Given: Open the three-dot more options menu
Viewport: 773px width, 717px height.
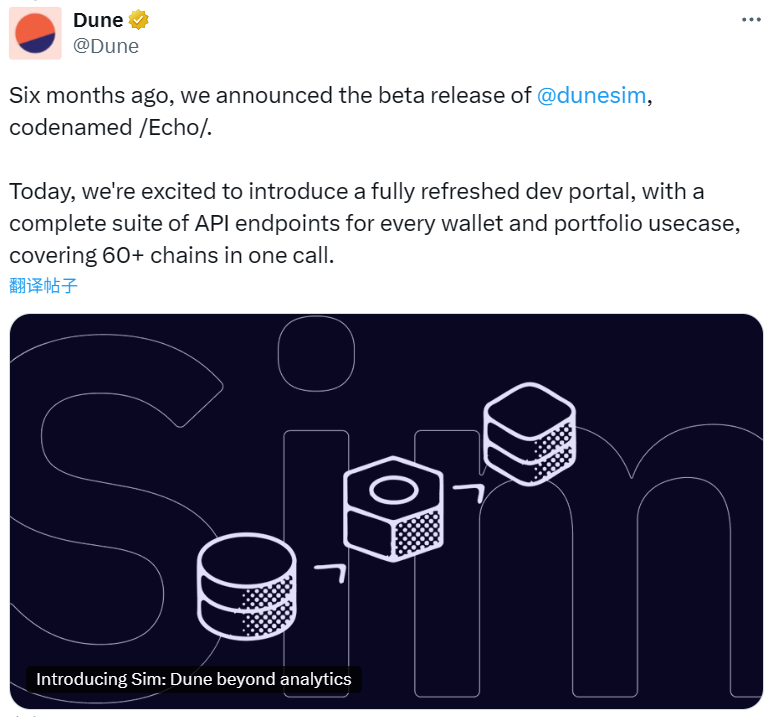Looking at the screenshot, I should click(751, 19).
